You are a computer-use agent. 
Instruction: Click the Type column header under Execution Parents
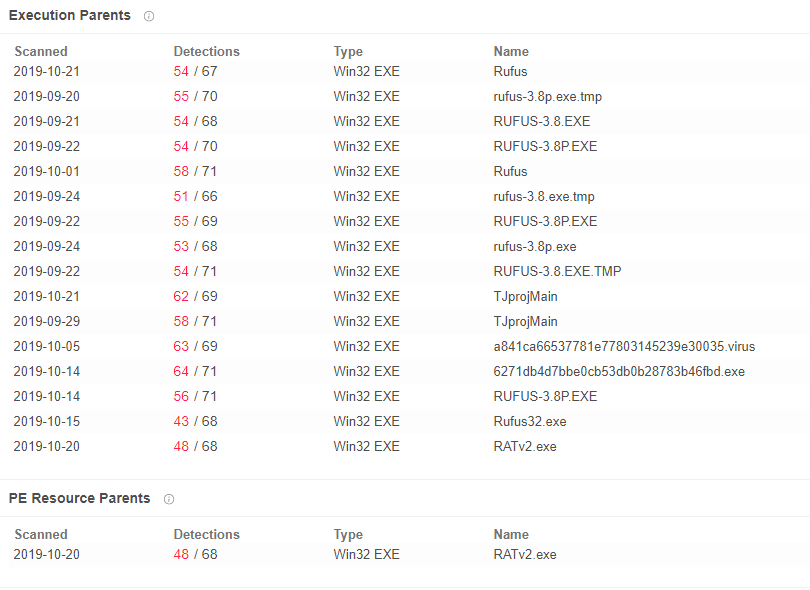coord(348,51)
